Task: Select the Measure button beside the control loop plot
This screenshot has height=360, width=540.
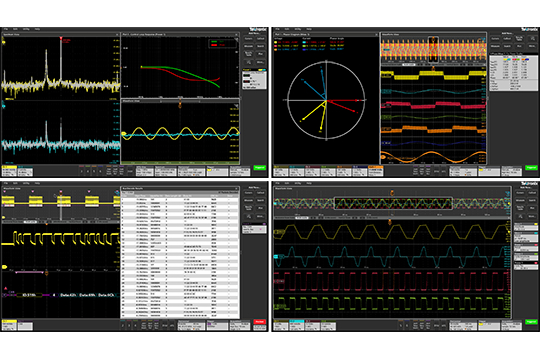Action: (248, 46)
